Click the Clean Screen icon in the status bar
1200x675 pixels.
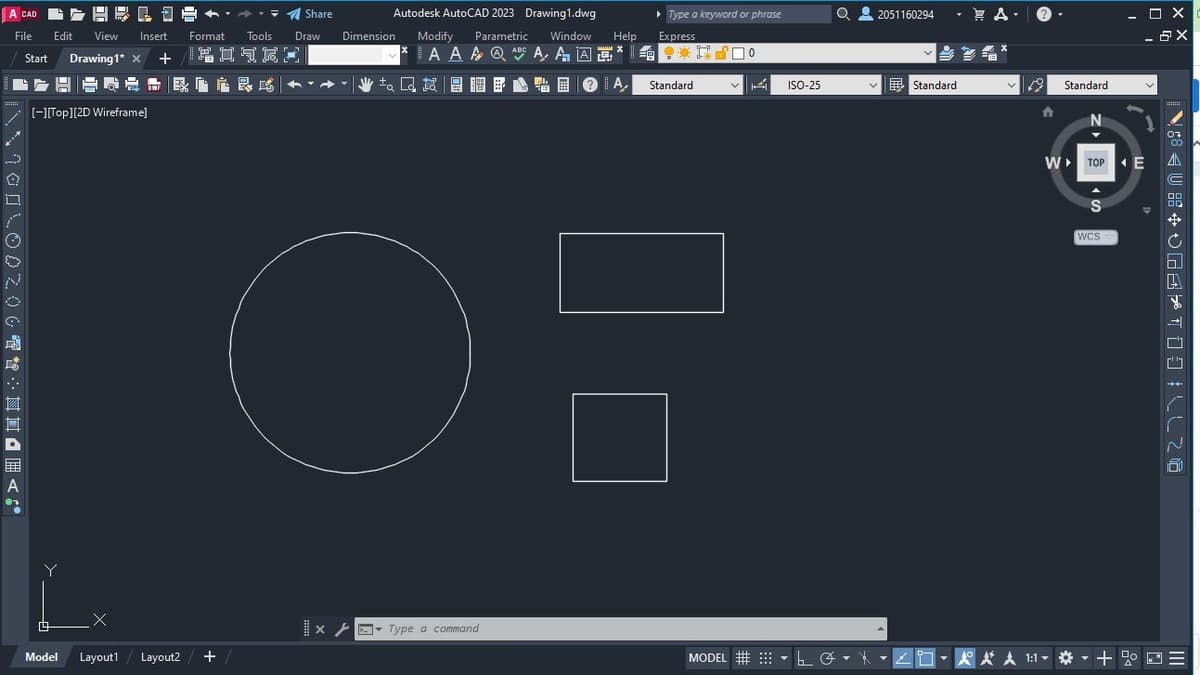tap(1153, 658)
